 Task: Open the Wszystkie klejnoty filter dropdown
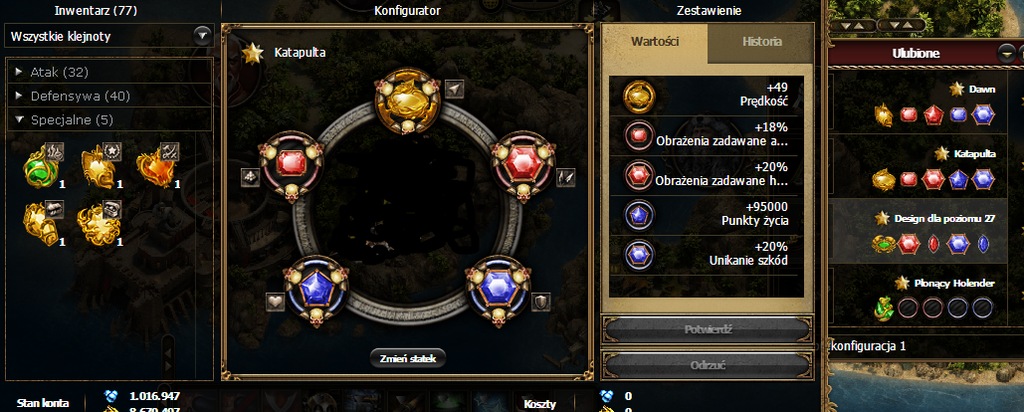(x=202, y=36)
